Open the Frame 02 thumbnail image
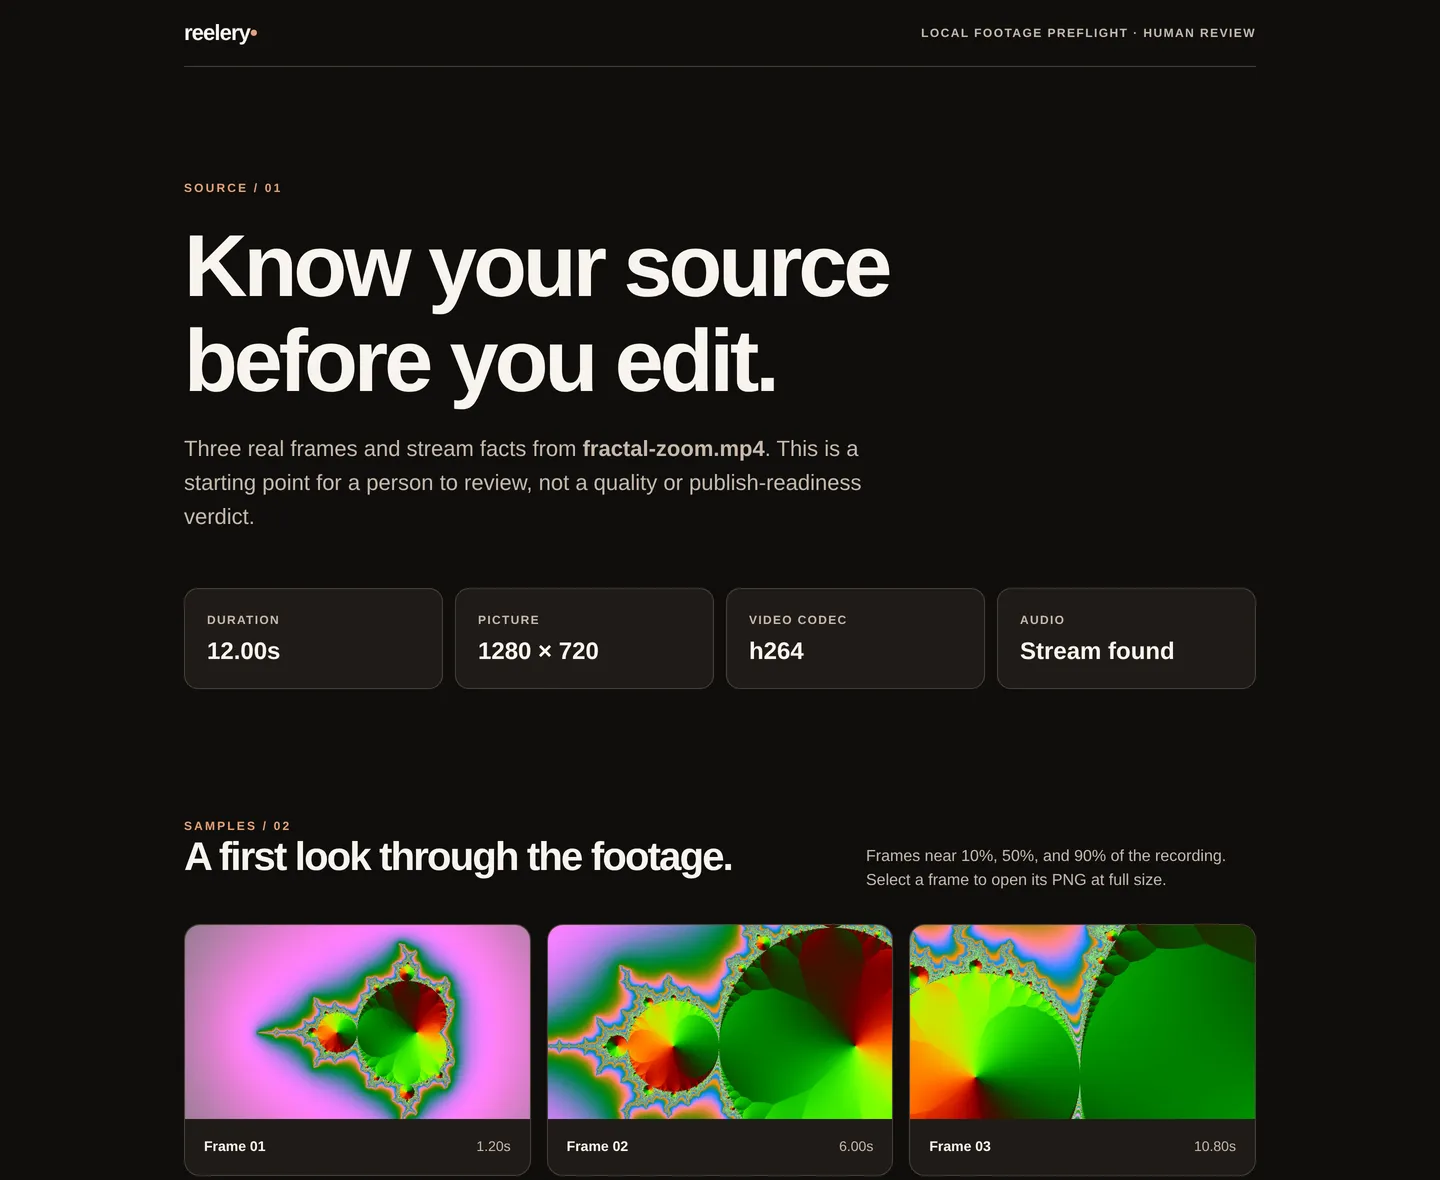Image resolution: width=1440 pixels, height=1180 pixels. click(720, 1022)
